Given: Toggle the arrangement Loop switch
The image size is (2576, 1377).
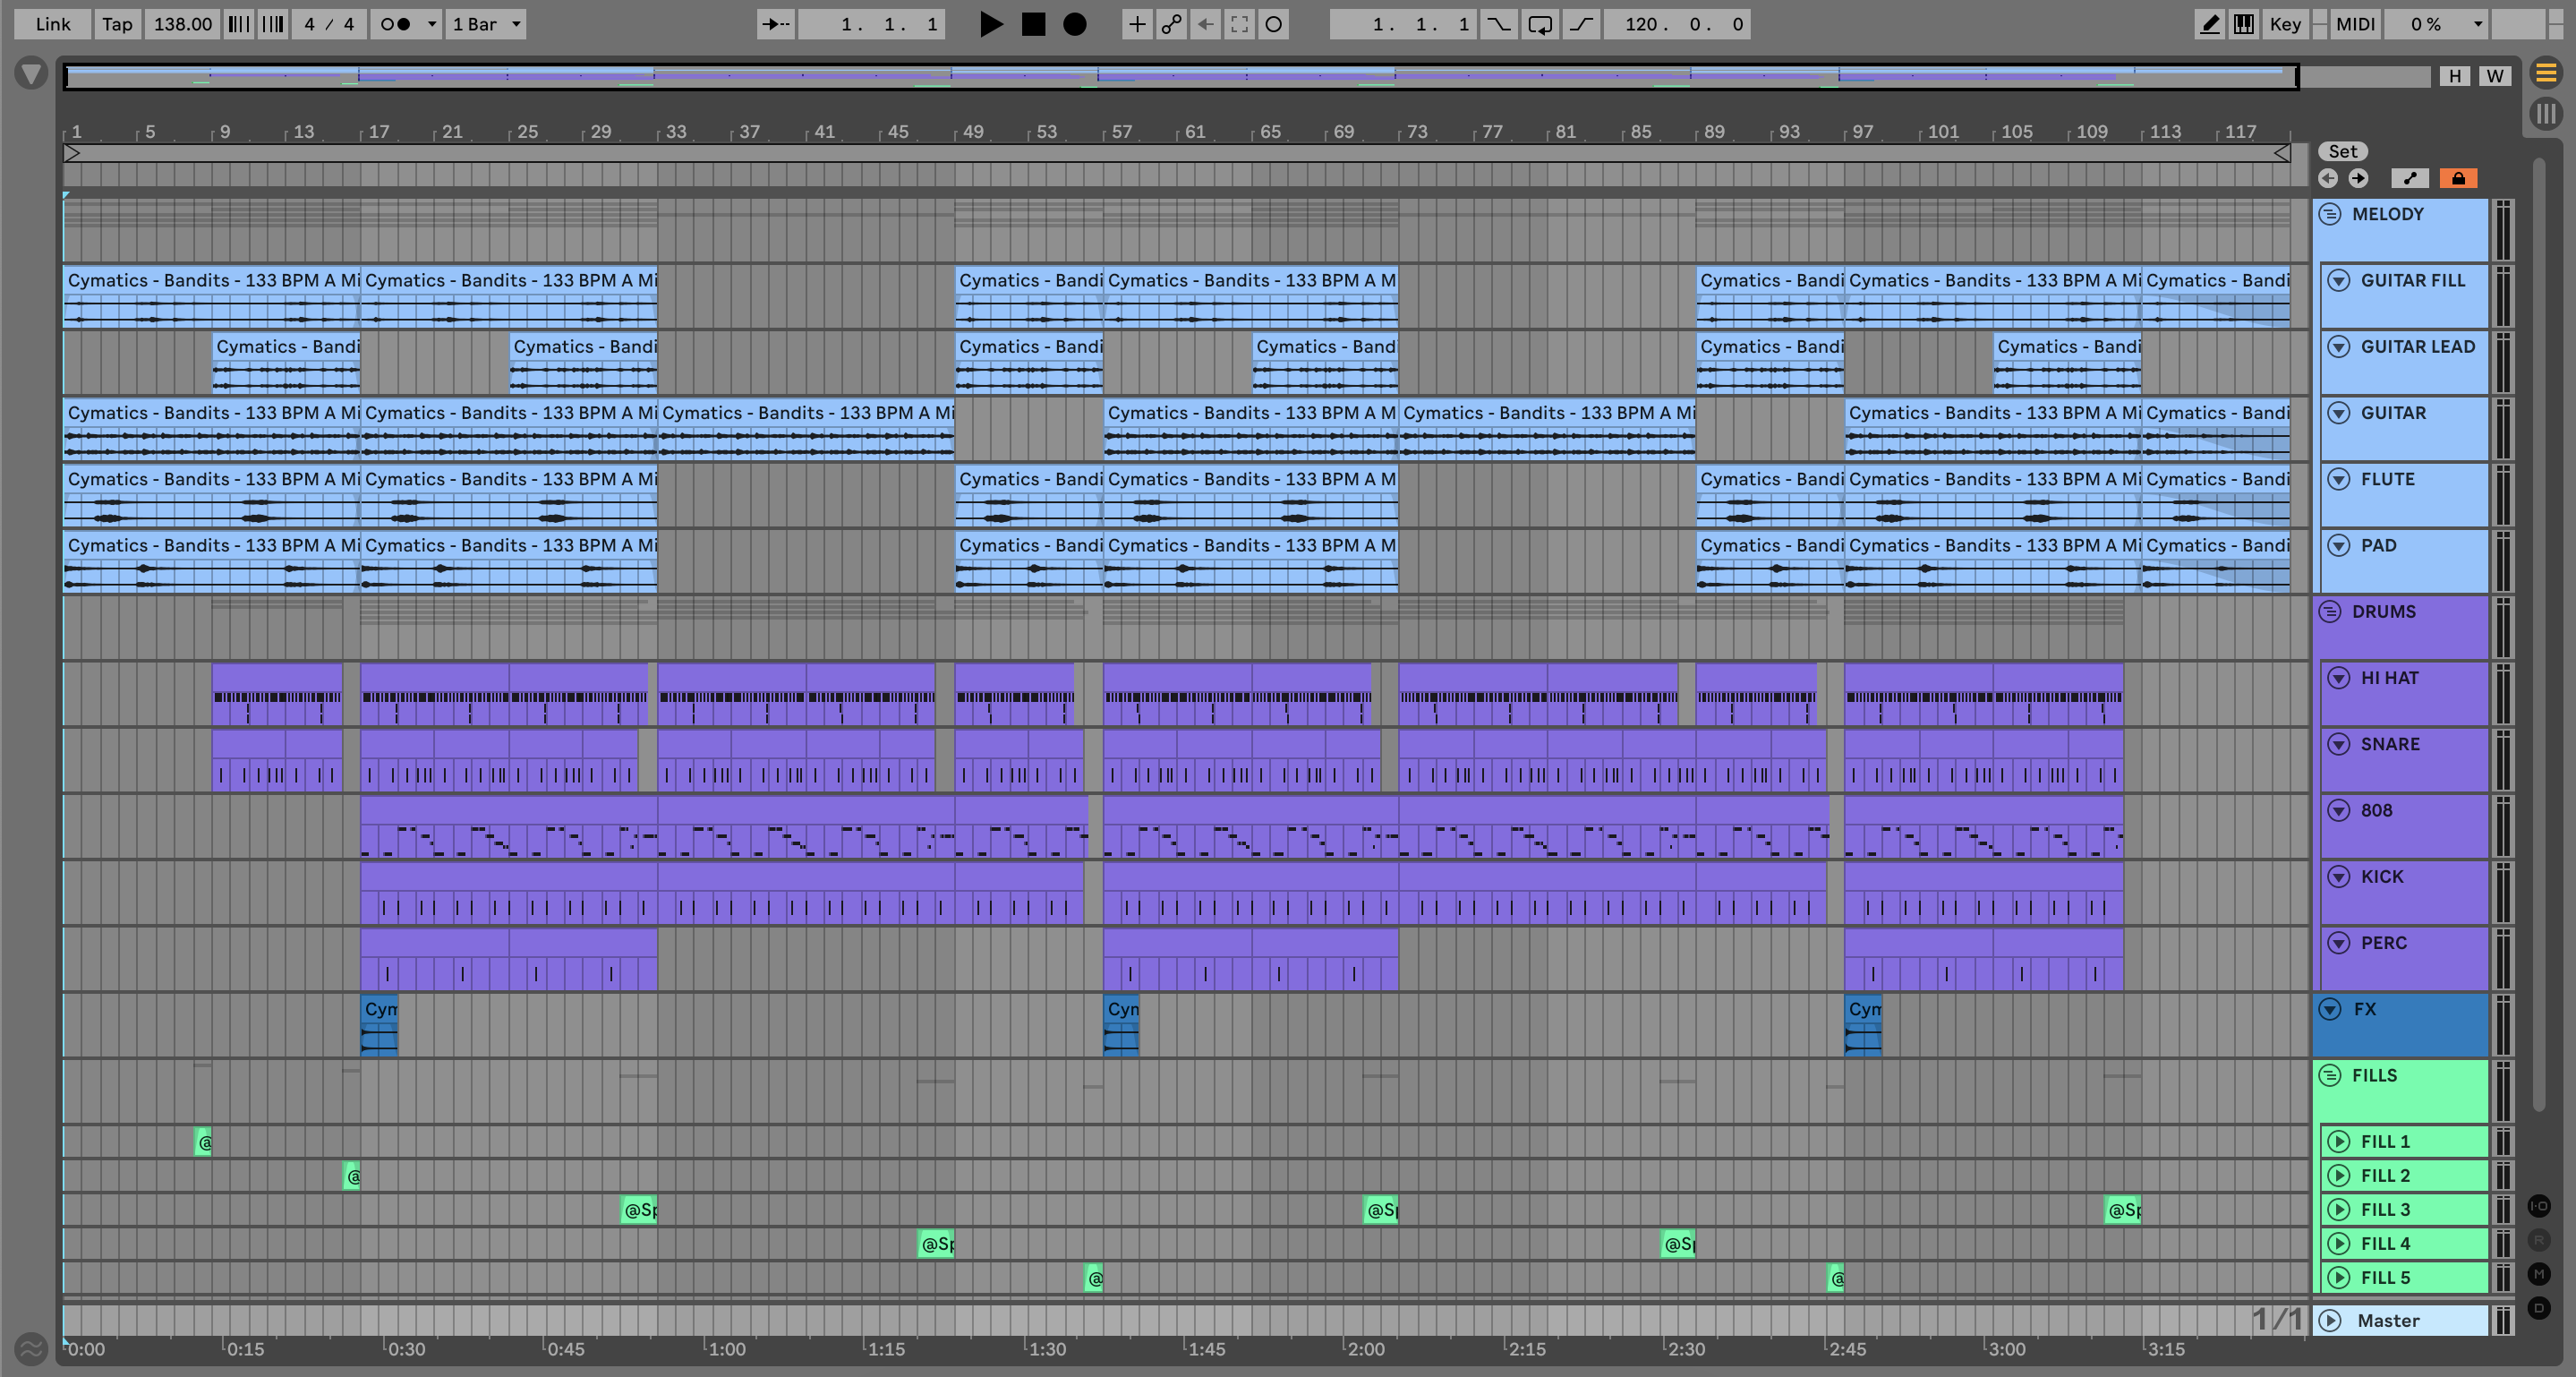Looking at the screenshot, I should pyautogui.click(x=1540, y=24).
